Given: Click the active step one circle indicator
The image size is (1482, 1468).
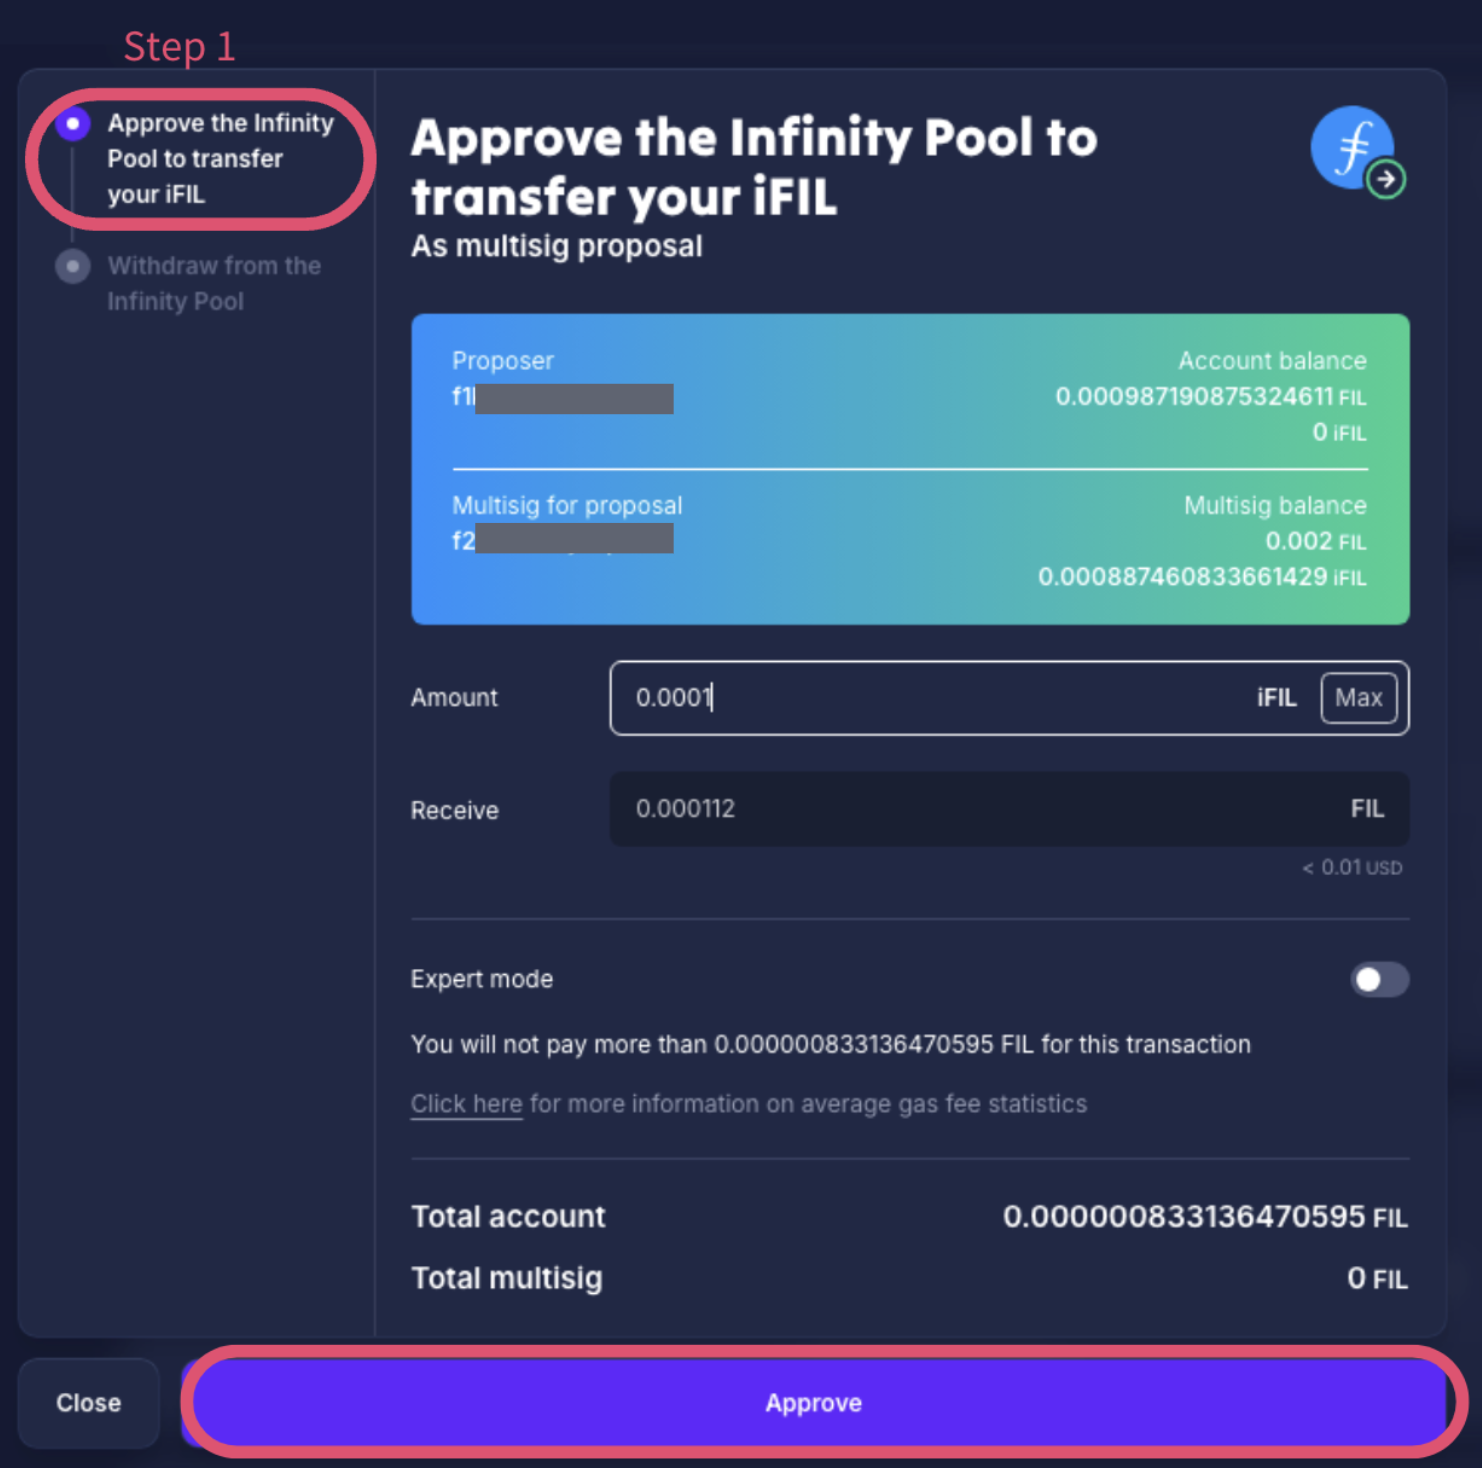Looking at the screenshot, I should [73, 124].
